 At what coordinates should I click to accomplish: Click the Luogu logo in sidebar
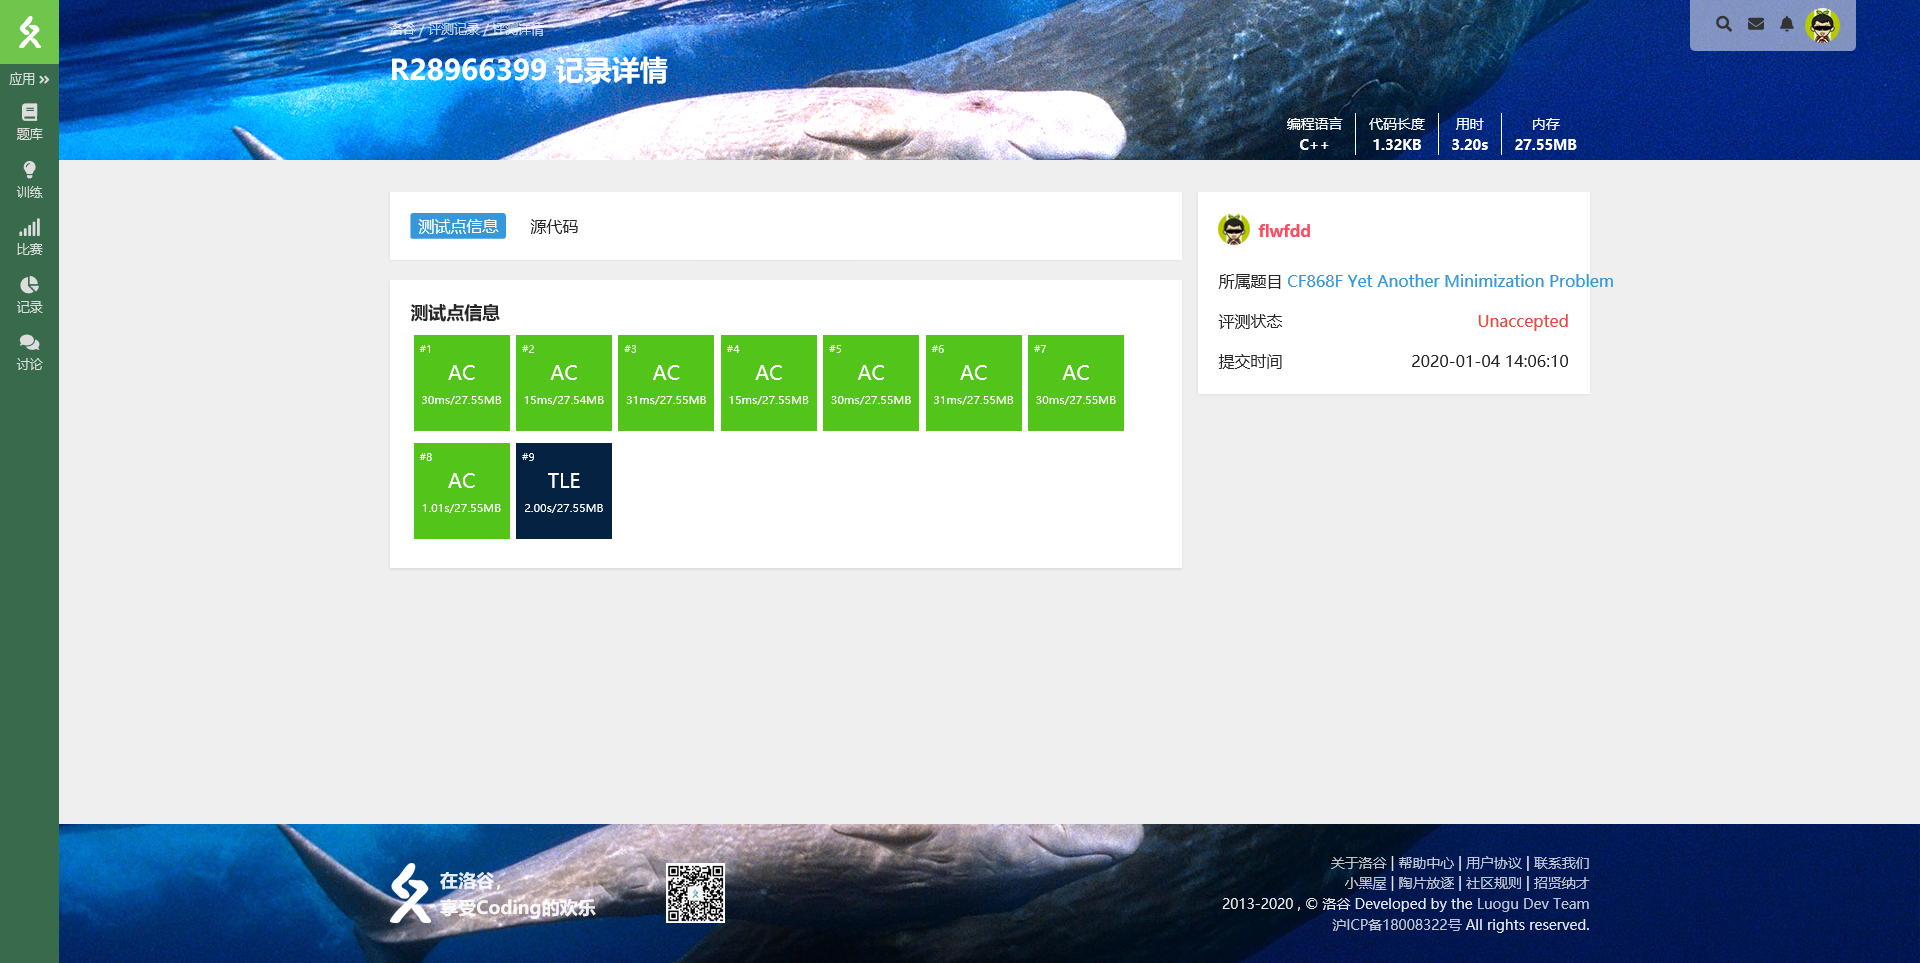29,32
